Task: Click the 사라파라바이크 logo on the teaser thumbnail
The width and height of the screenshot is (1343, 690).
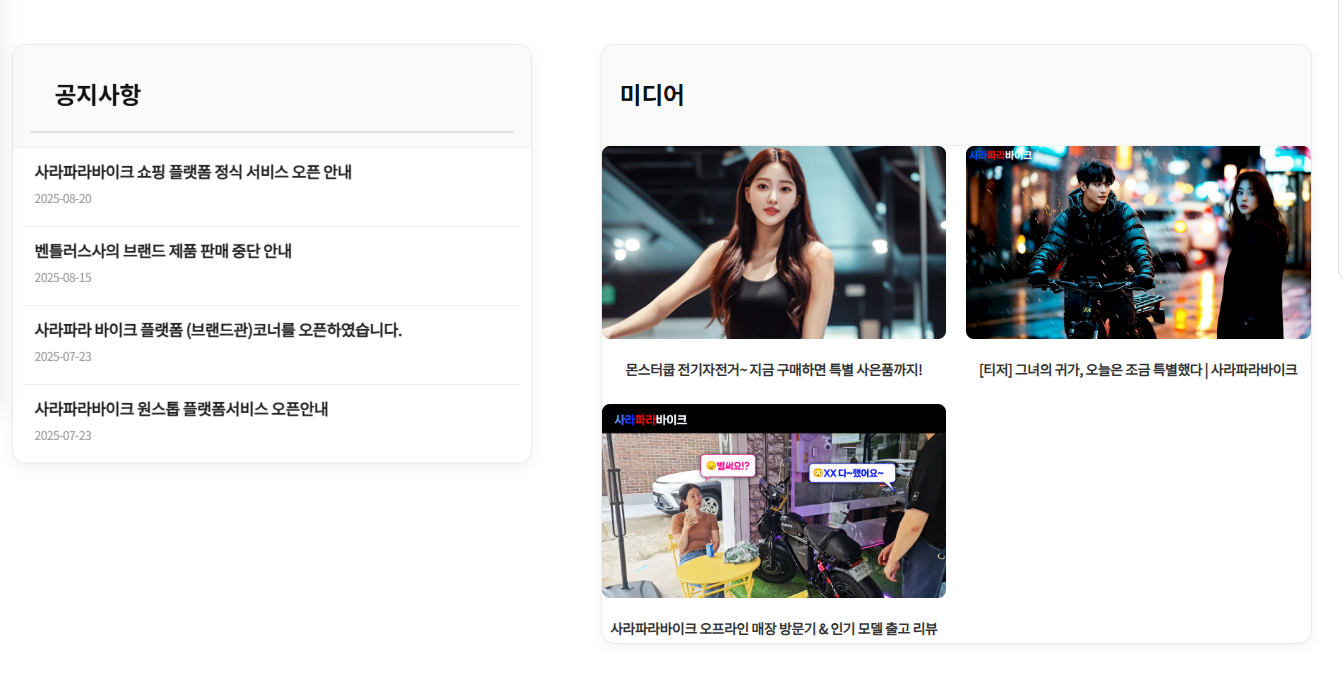Action: point(1000,155)
